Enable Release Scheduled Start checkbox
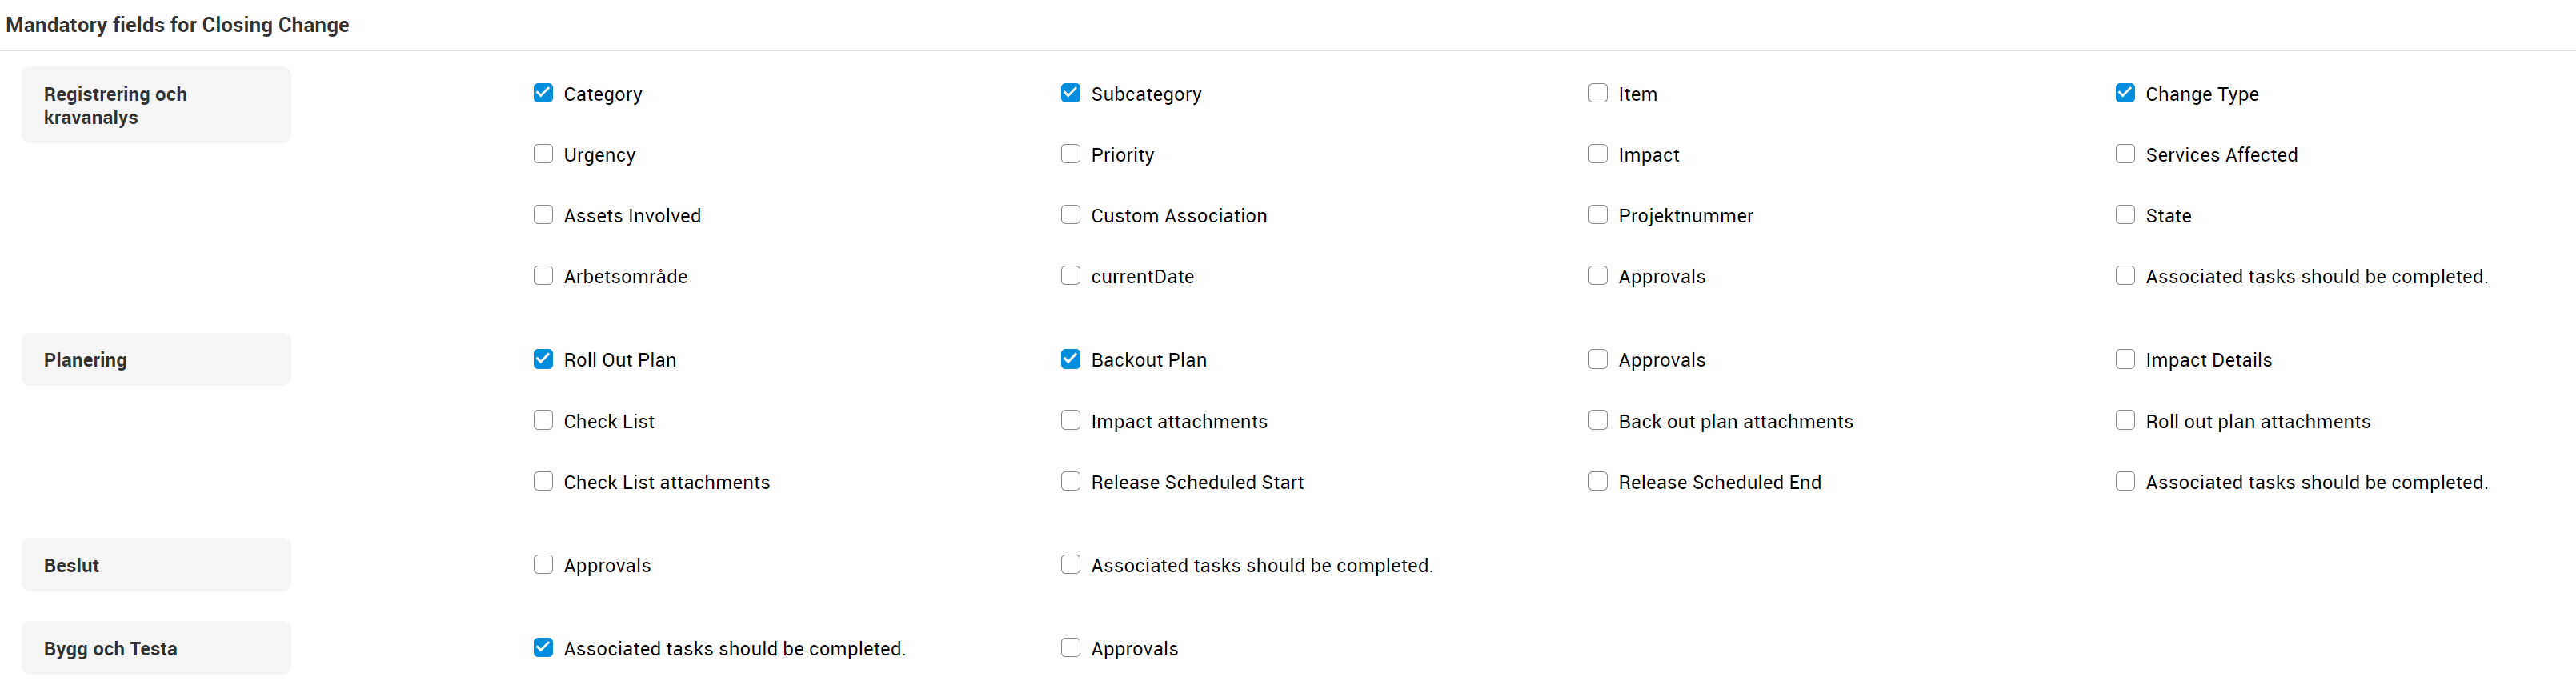The height and width of the screenshot is (681, 2576). [x=1070, y=482]
